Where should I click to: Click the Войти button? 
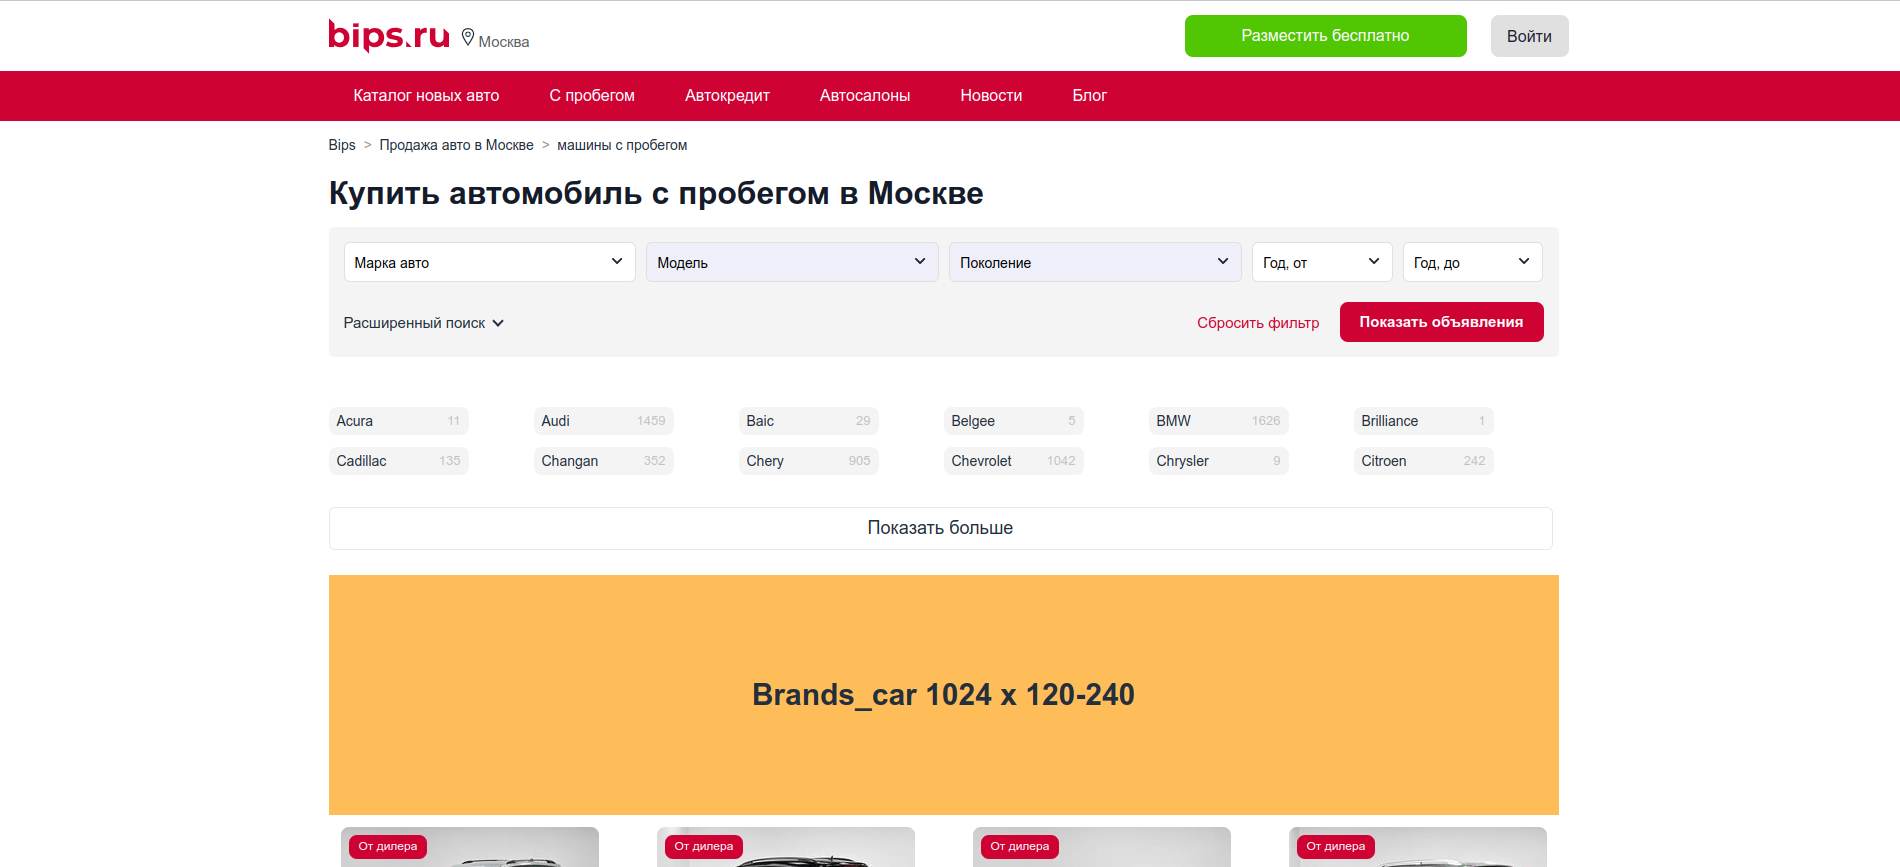coord(1528,36)
